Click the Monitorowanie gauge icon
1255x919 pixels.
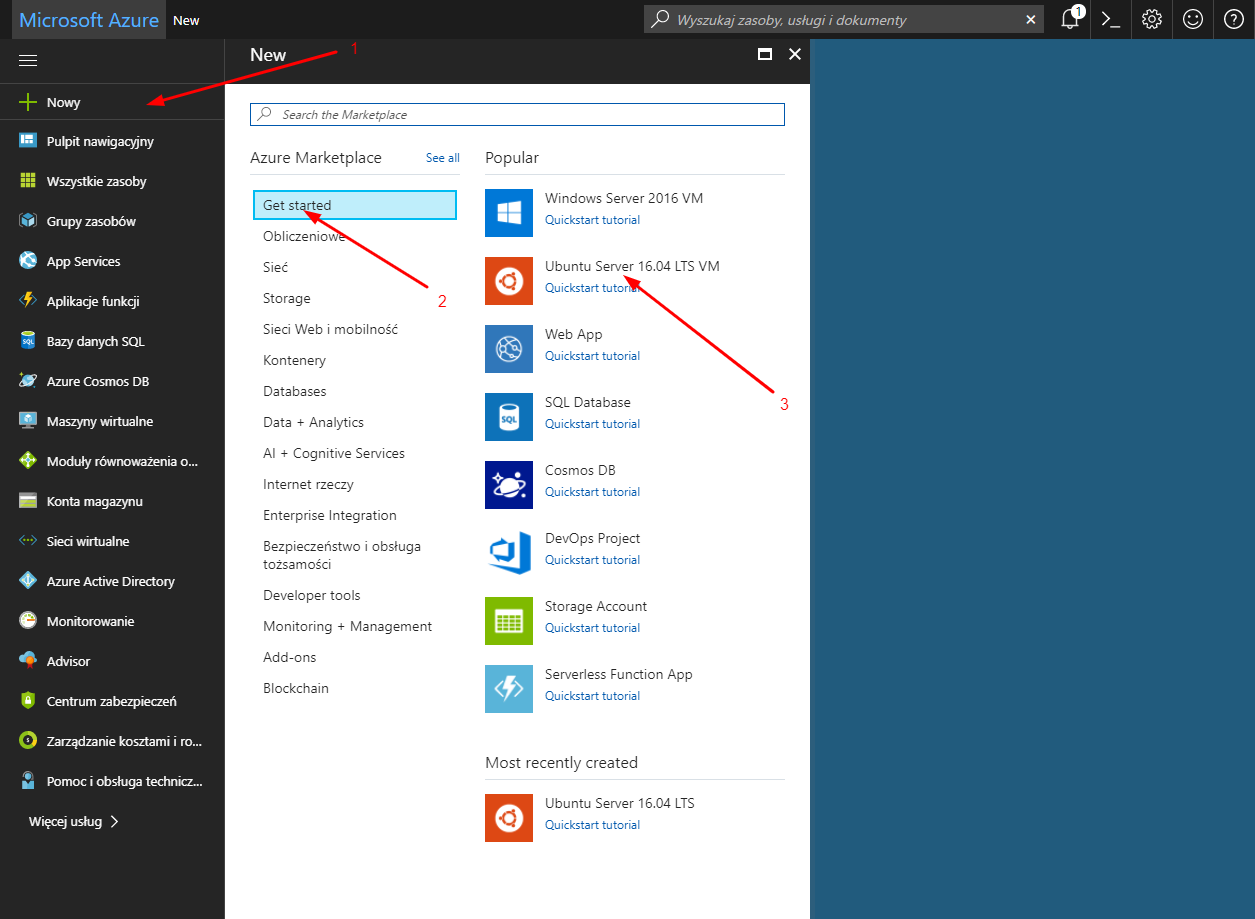coord(28,621)
